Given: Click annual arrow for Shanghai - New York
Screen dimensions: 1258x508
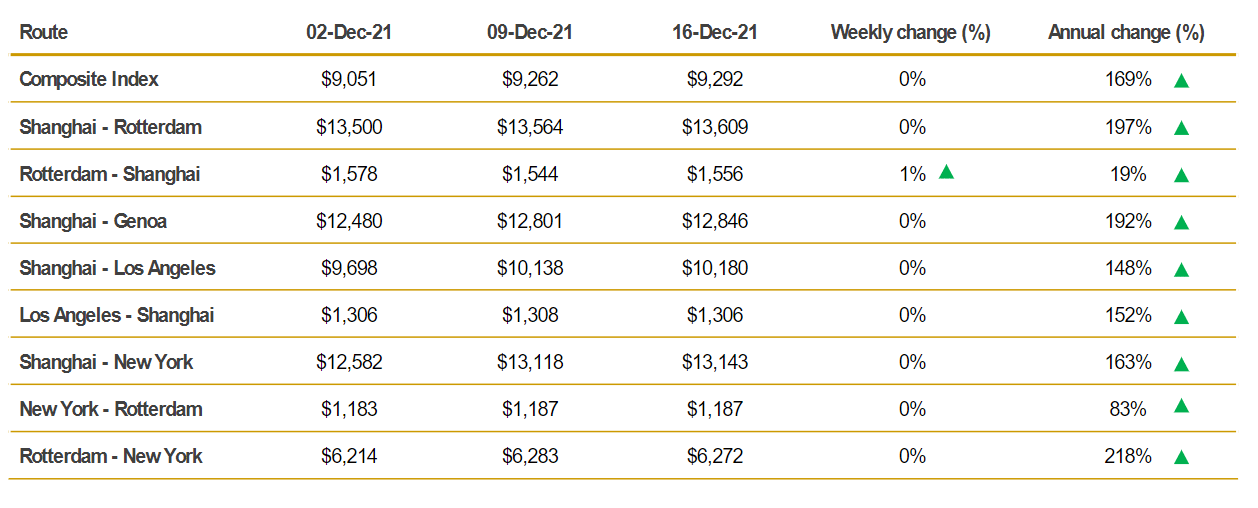Looking at the screenshot, I should (1181, 363).
